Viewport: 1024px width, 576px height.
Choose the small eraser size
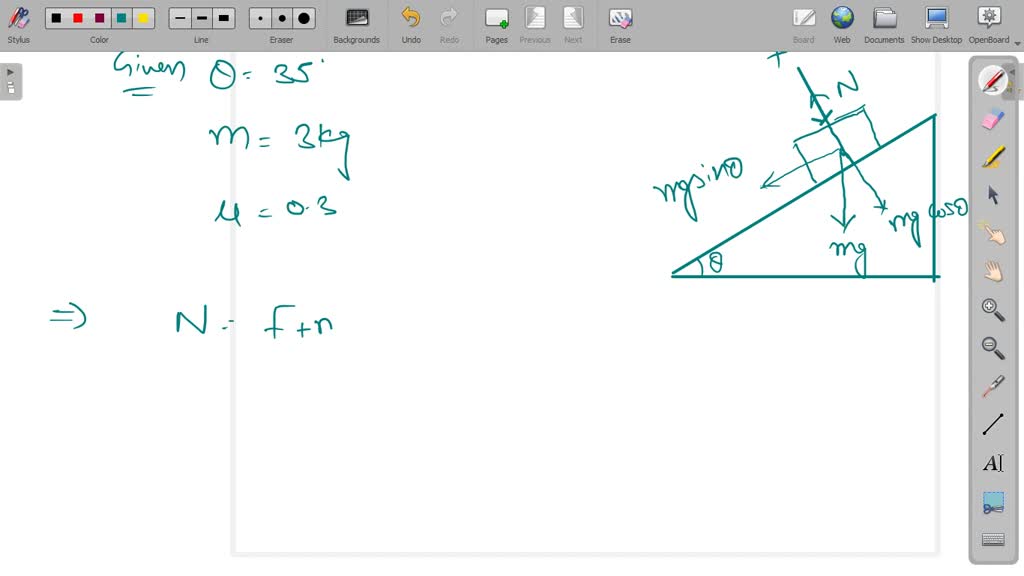pos(261,18)
